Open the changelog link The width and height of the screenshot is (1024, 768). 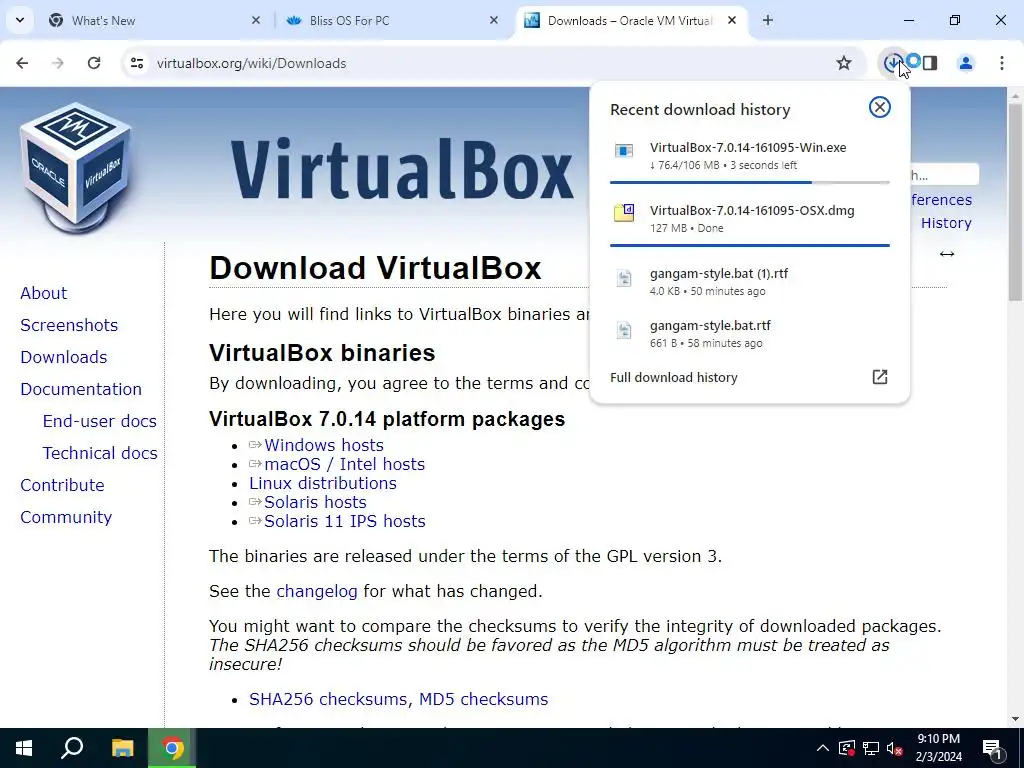(317, 592)
